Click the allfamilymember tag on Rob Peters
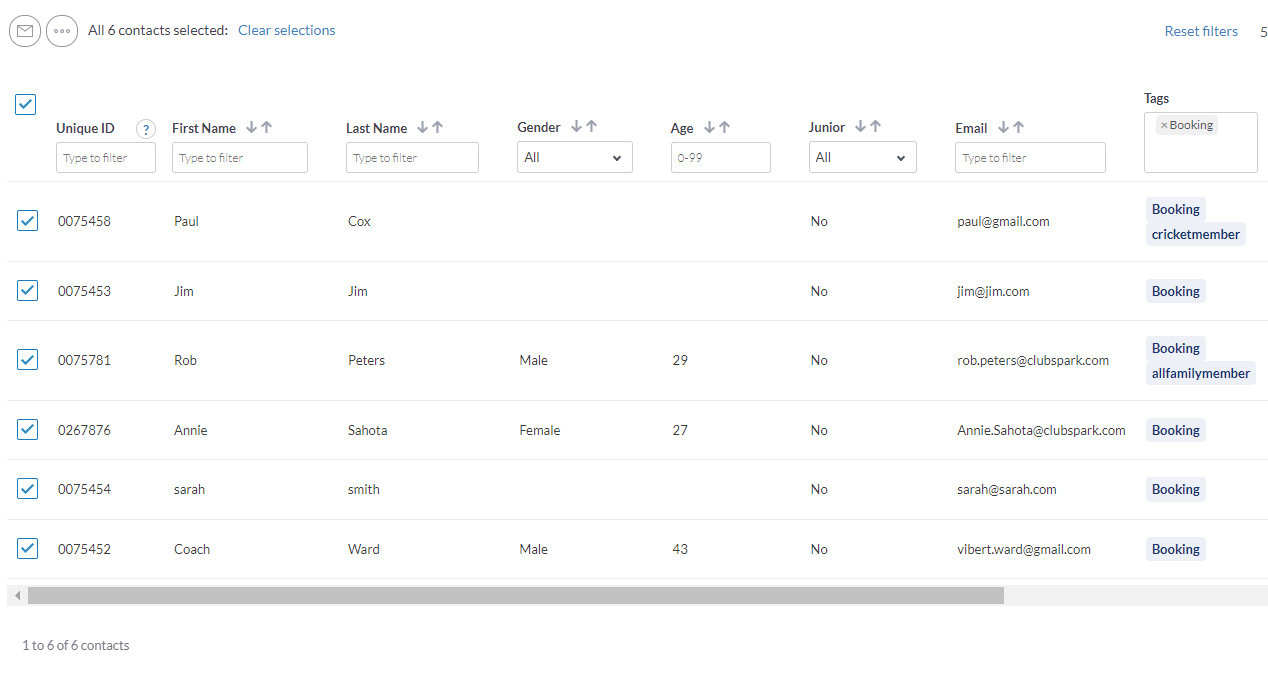Screen dimensions: 1268x674 click(x=1200, y=373)
